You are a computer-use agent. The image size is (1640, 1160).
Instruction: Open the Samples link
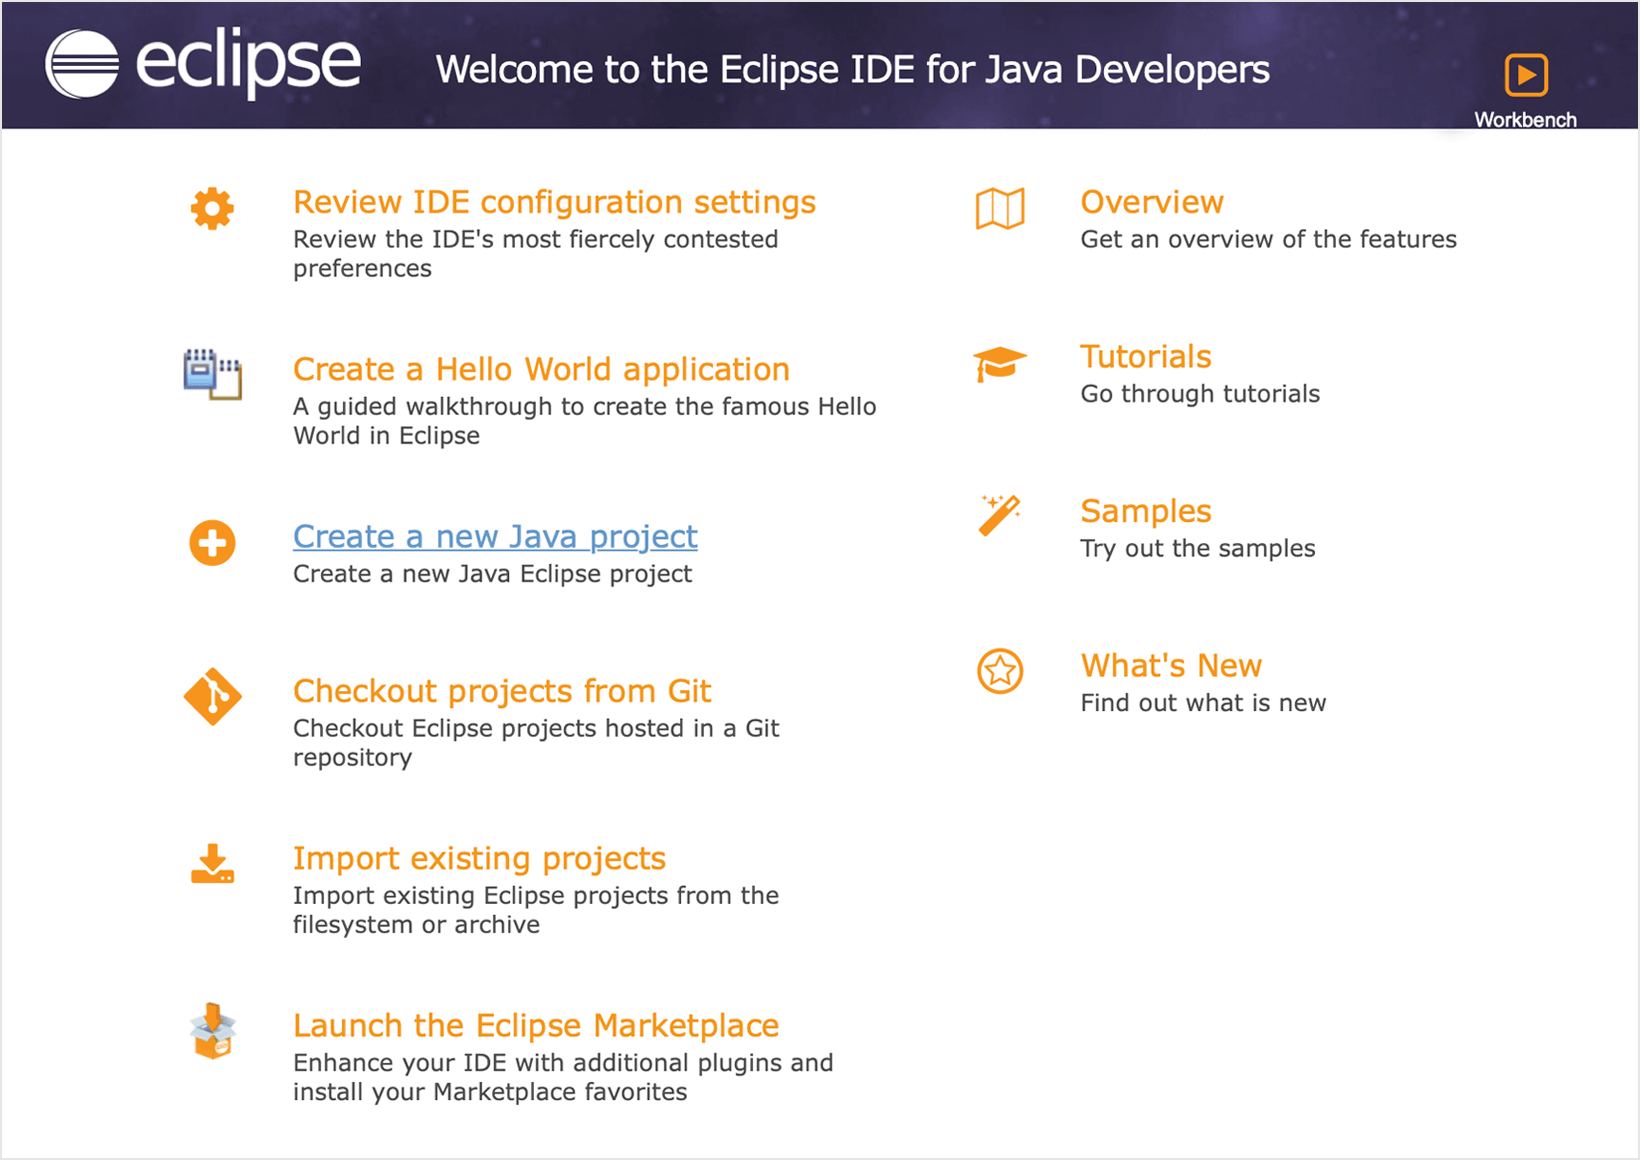[x=1146, y=511]
